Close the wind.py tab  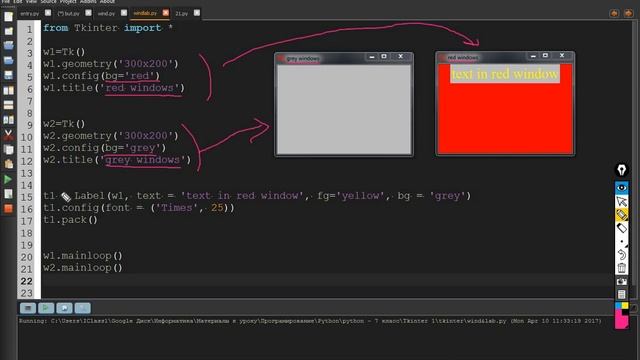click(124, 13)
